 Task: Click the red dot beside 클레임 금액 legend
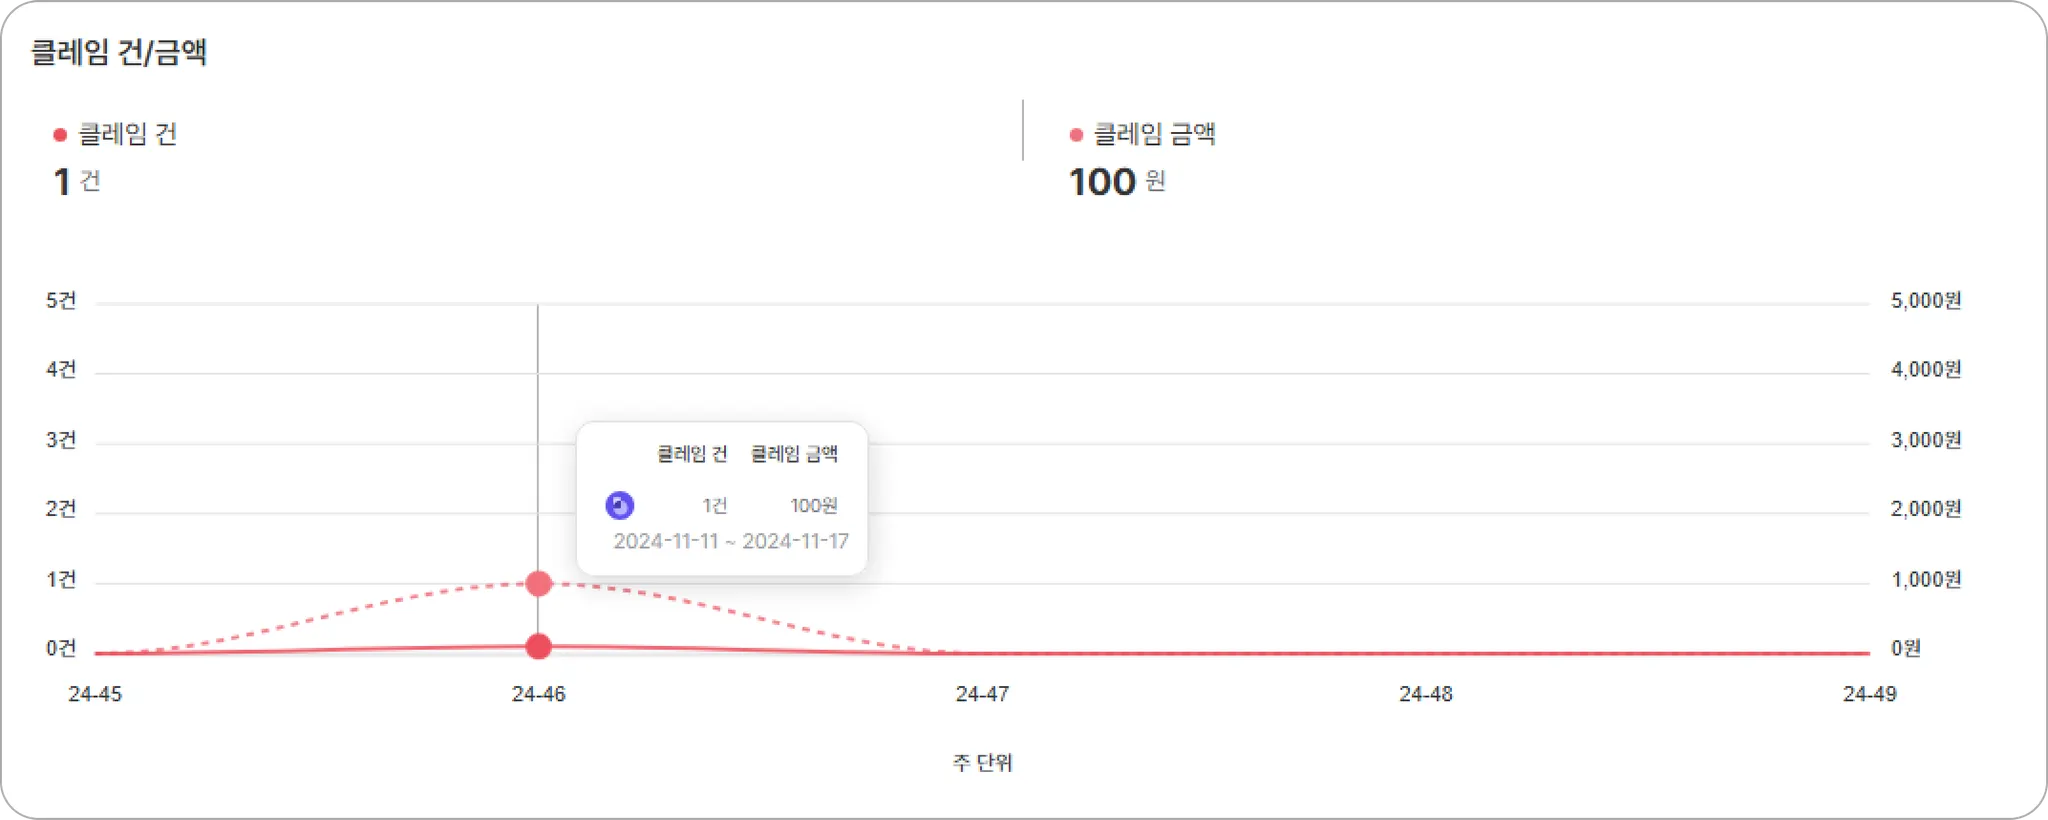pyautogui.click(x=1076, y=135)
